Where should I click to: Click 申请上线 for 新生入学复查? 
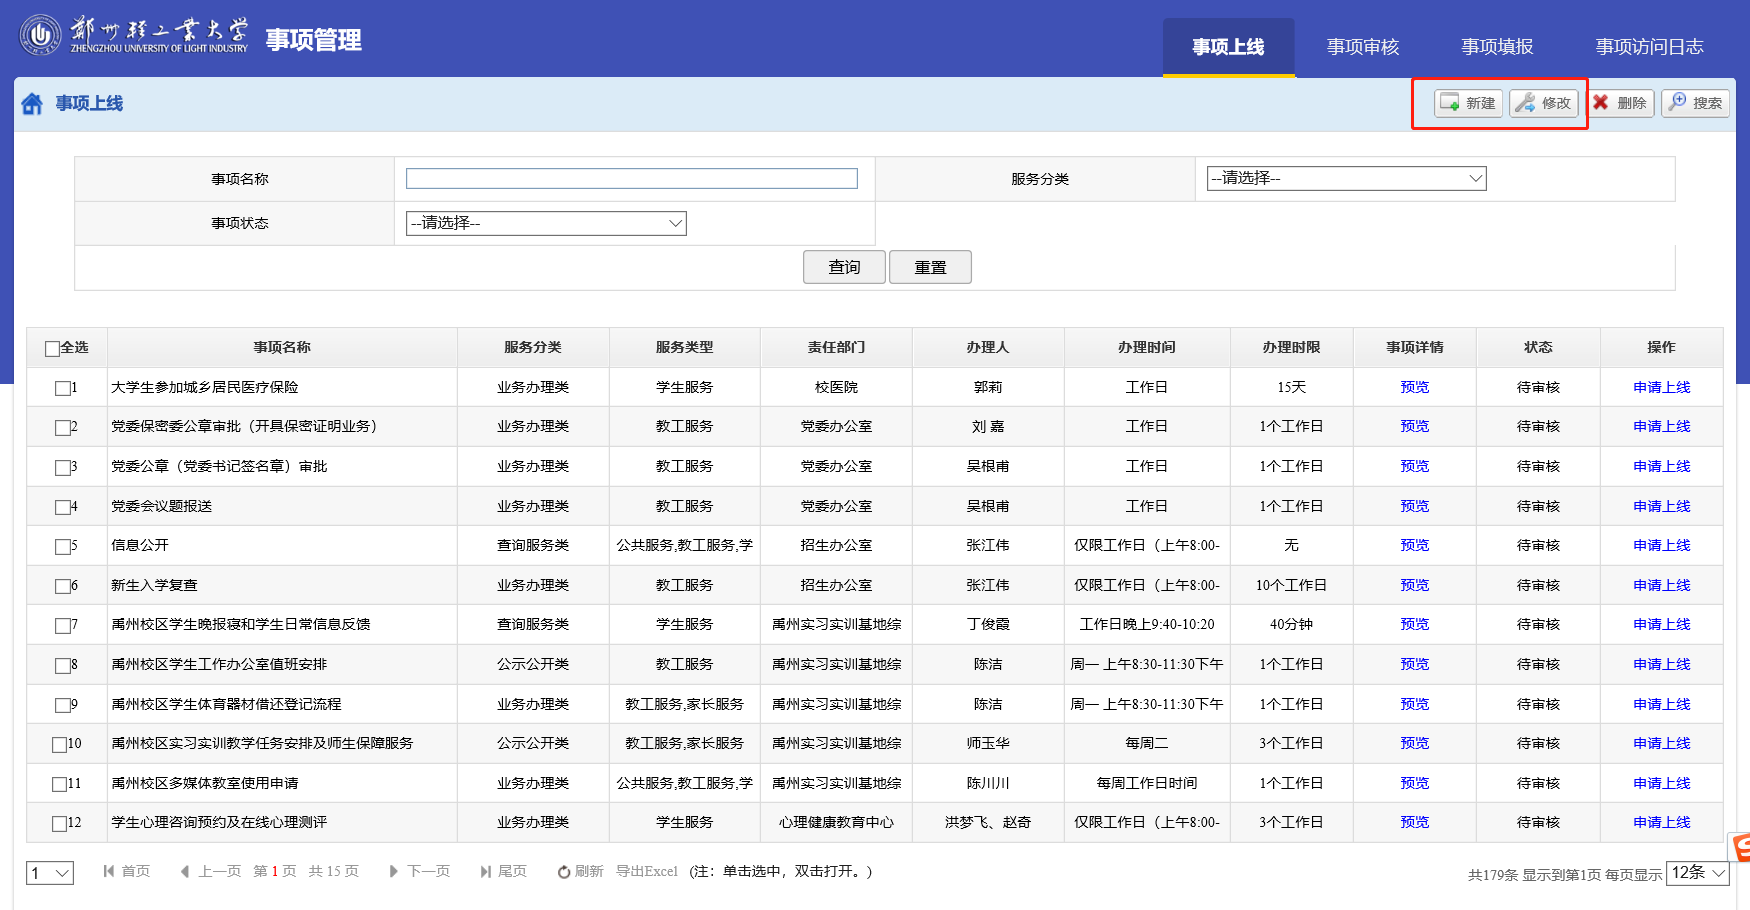[1662, 585]
